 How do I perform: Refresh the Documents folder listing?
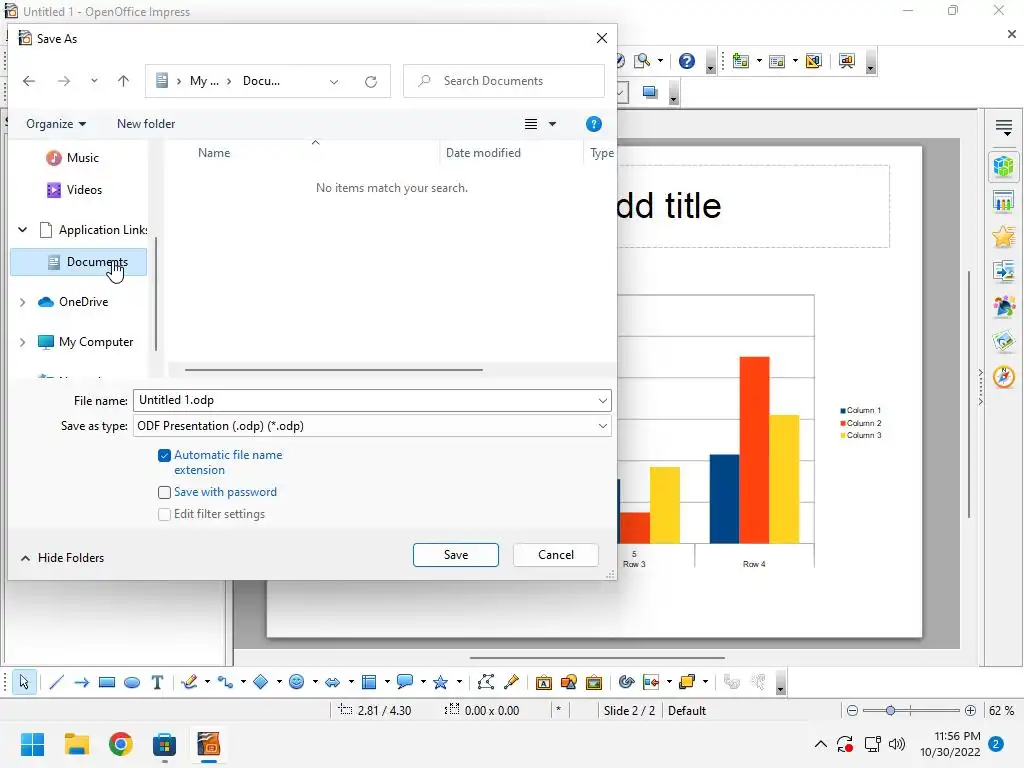click(x=371, y=82)
